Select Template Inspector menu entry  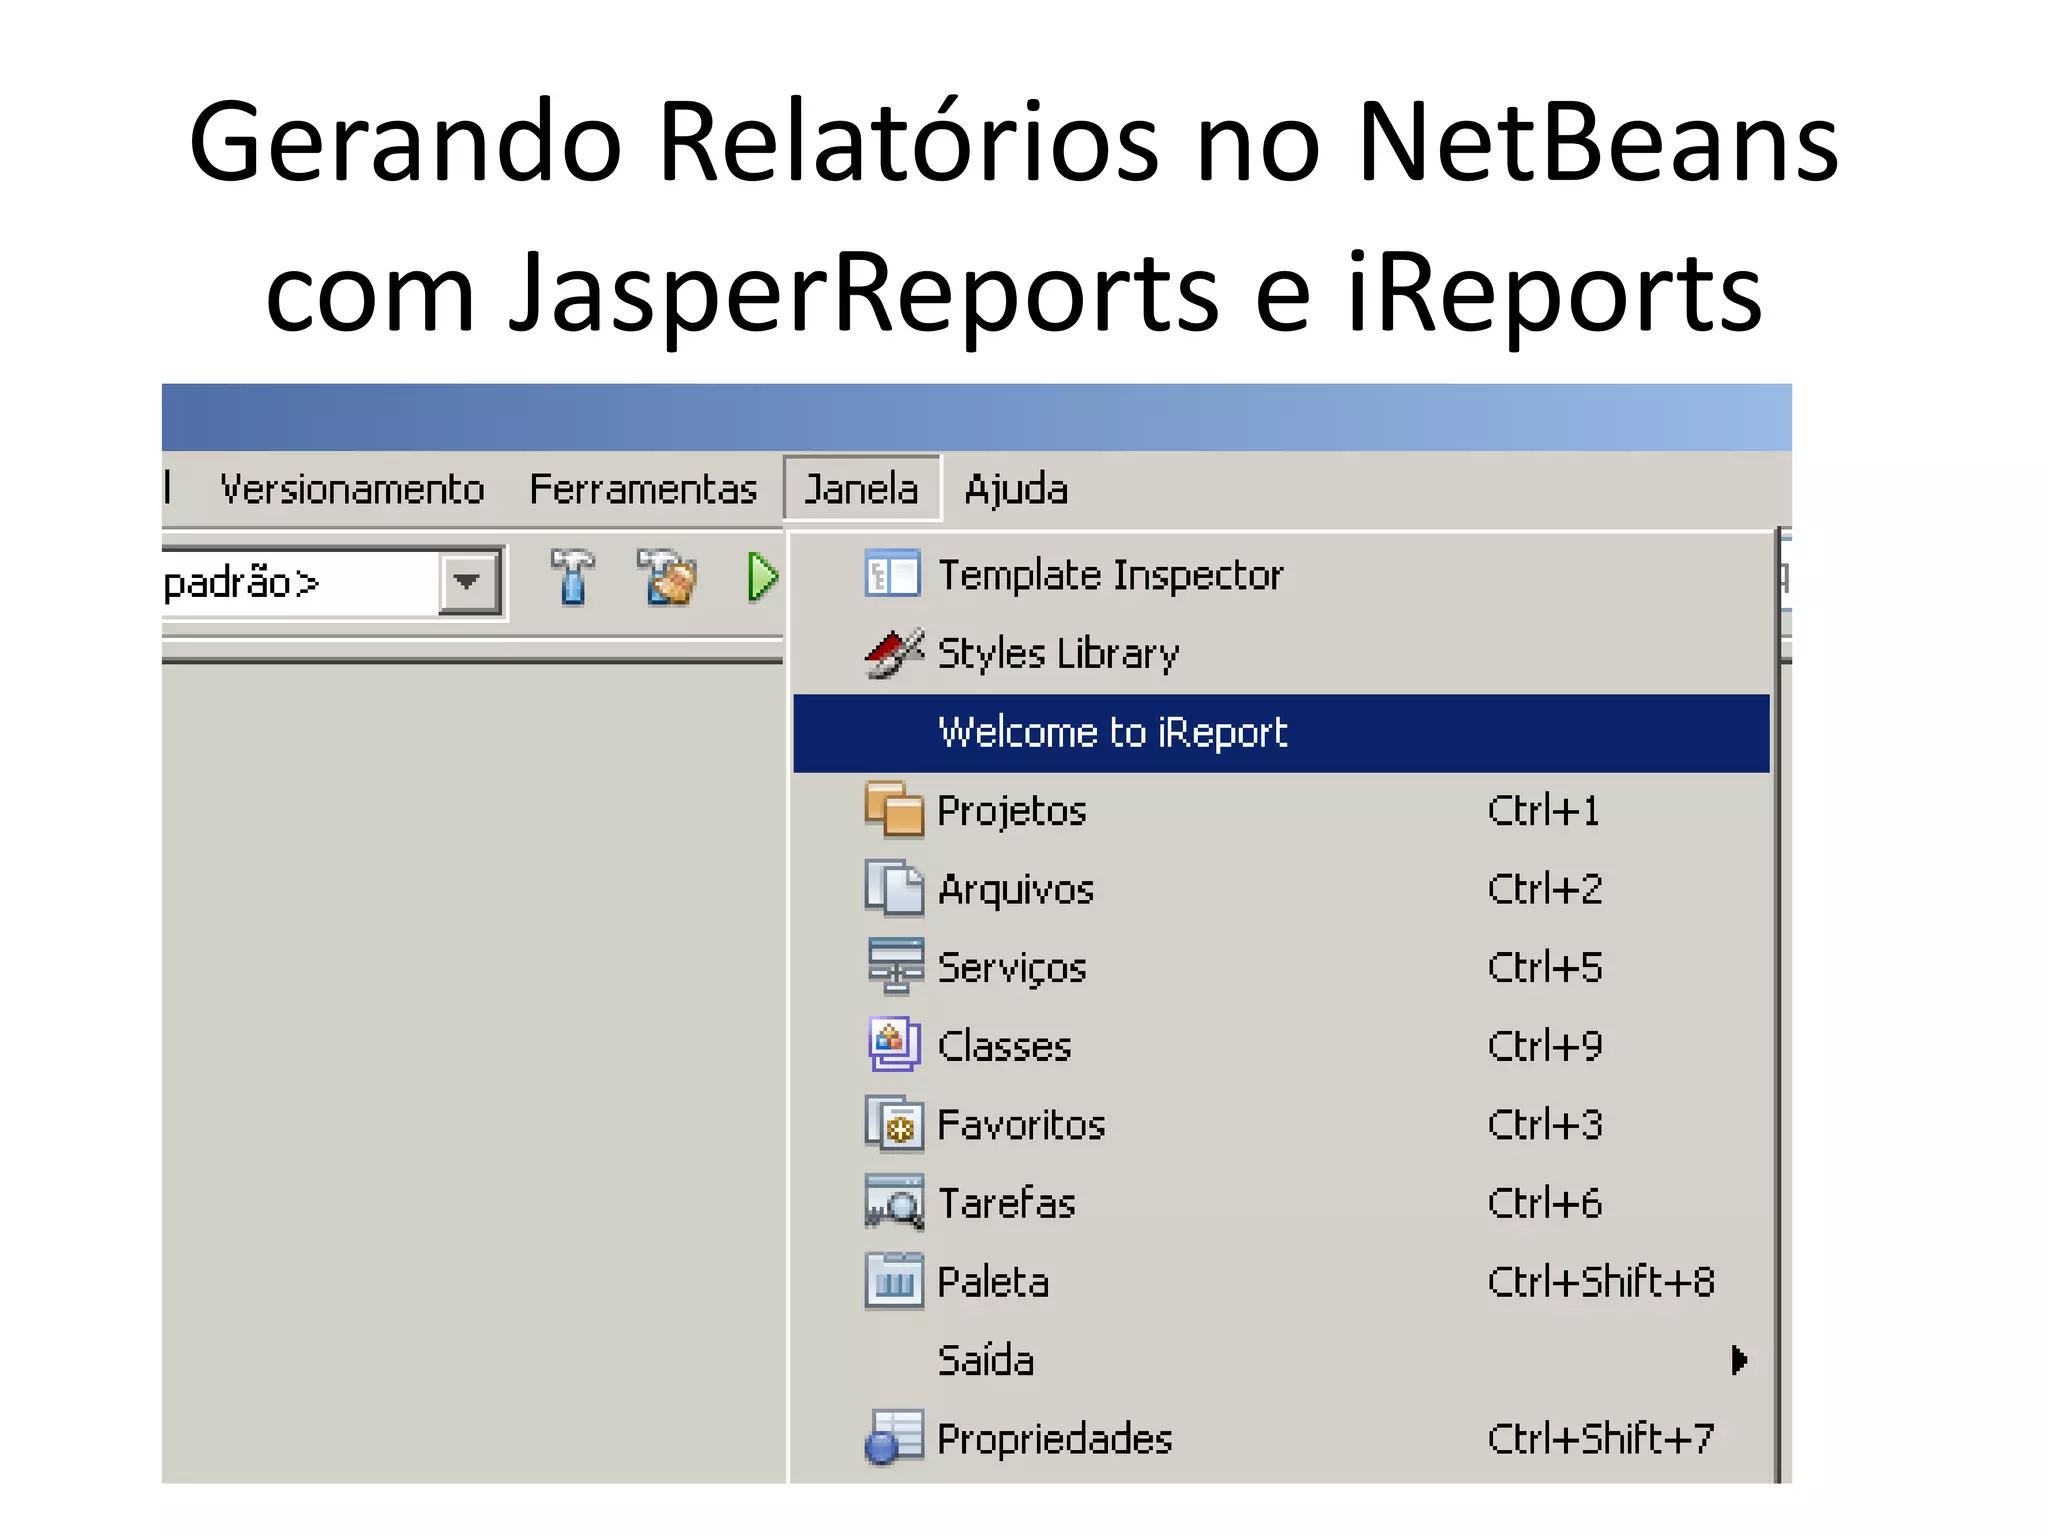pyautogui.click(x=1281, y=575)
